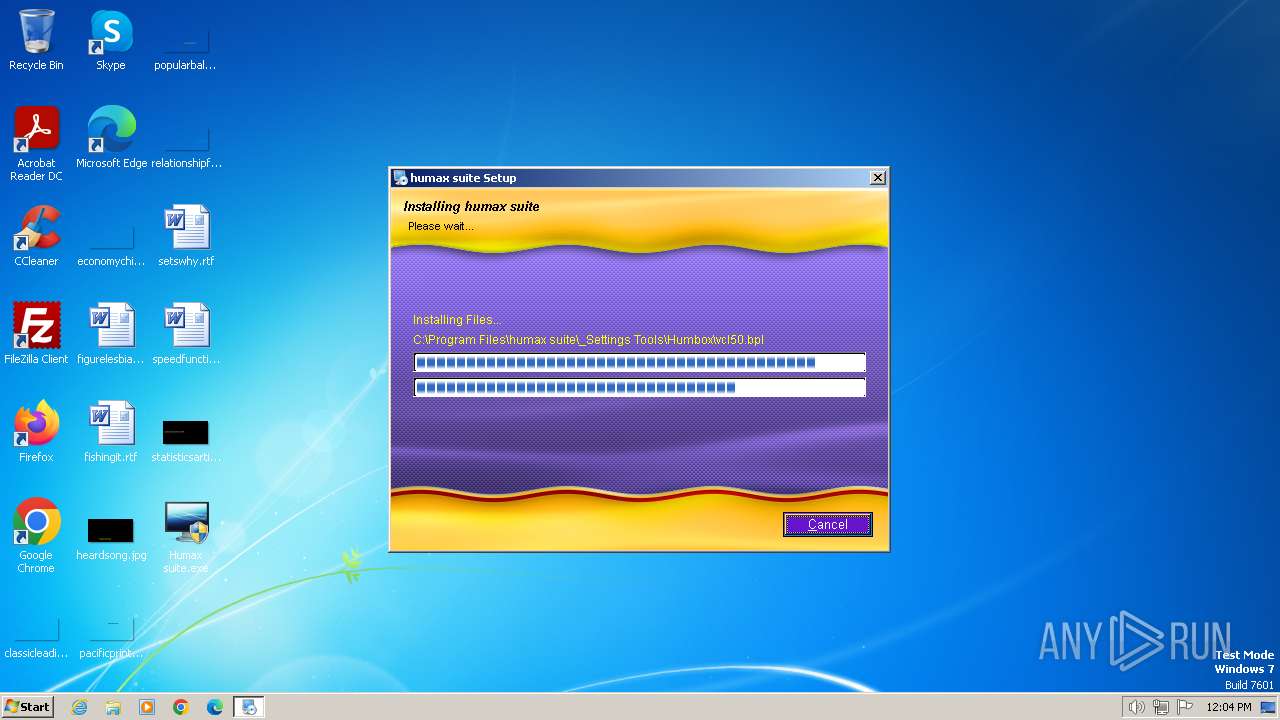Open the network tray icon

[x=1161, y=707]
